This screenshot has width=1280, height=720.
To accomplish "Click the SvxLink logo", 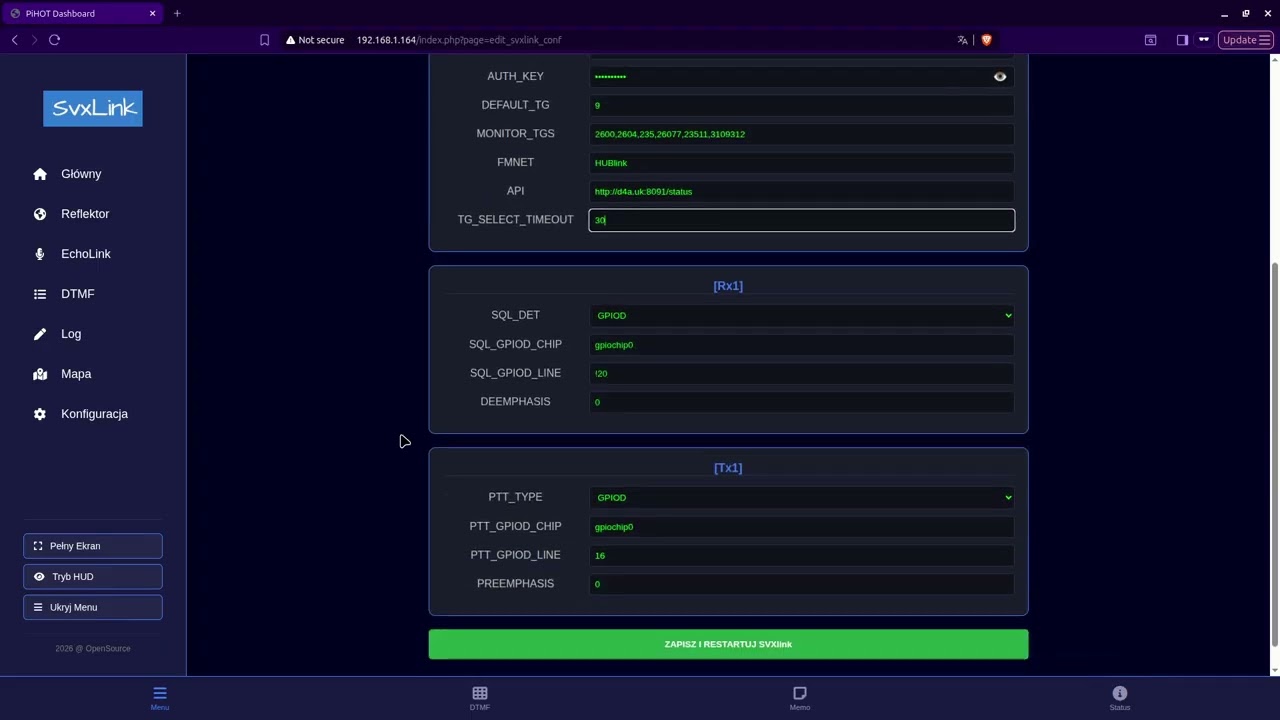I will pos(93,109).
